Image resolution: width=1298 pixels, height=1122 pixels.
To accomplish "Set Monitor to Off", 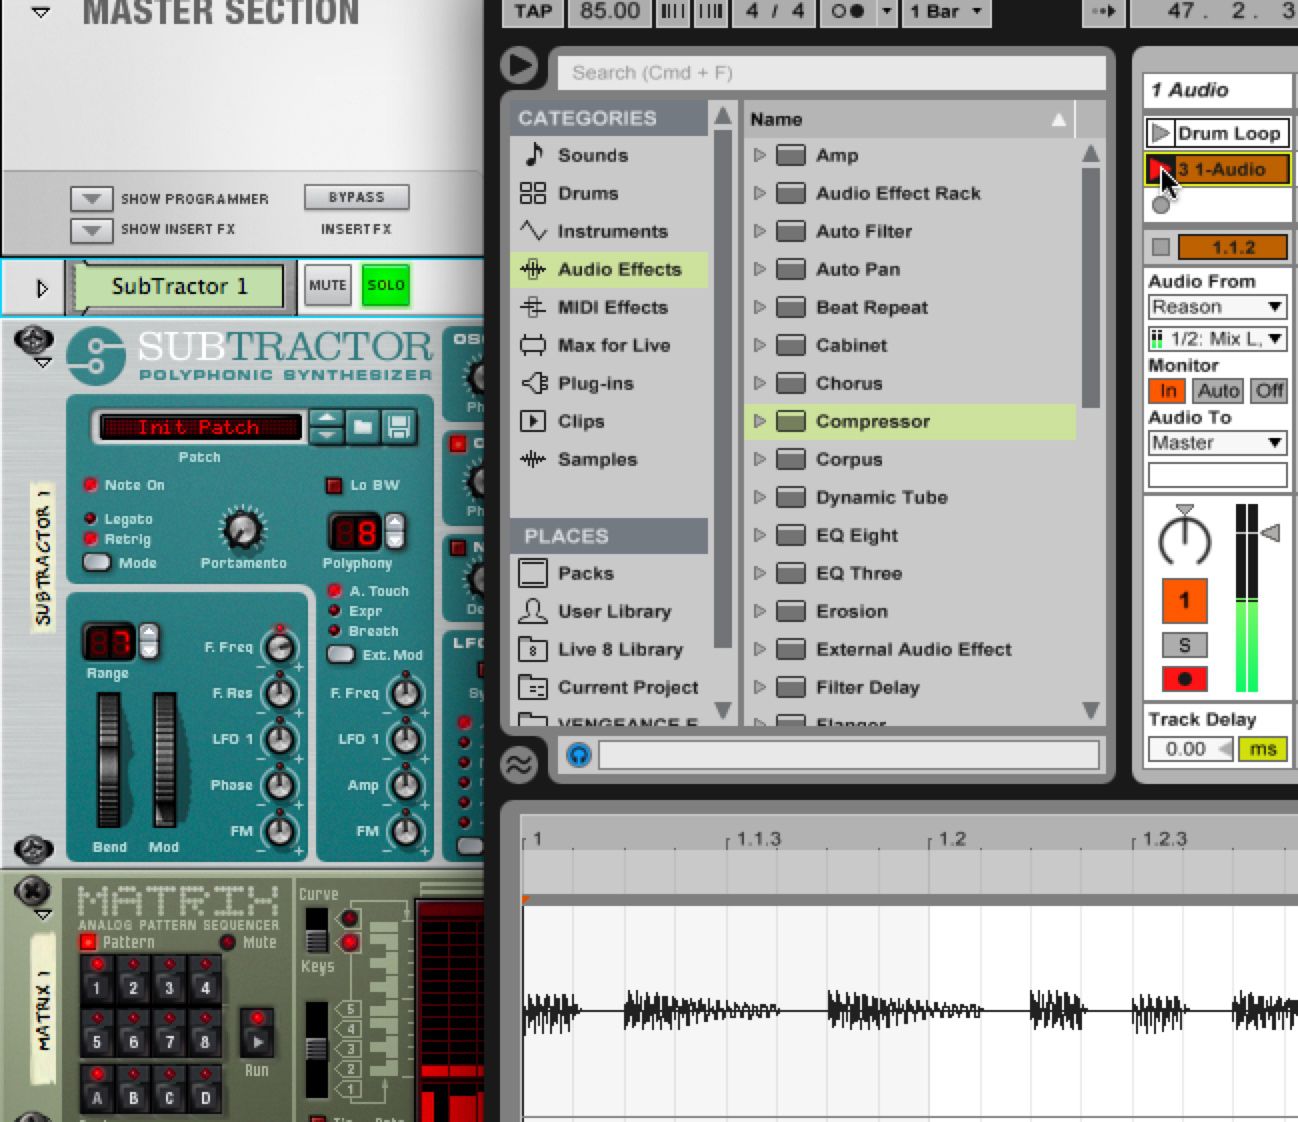I will 1269,391.
